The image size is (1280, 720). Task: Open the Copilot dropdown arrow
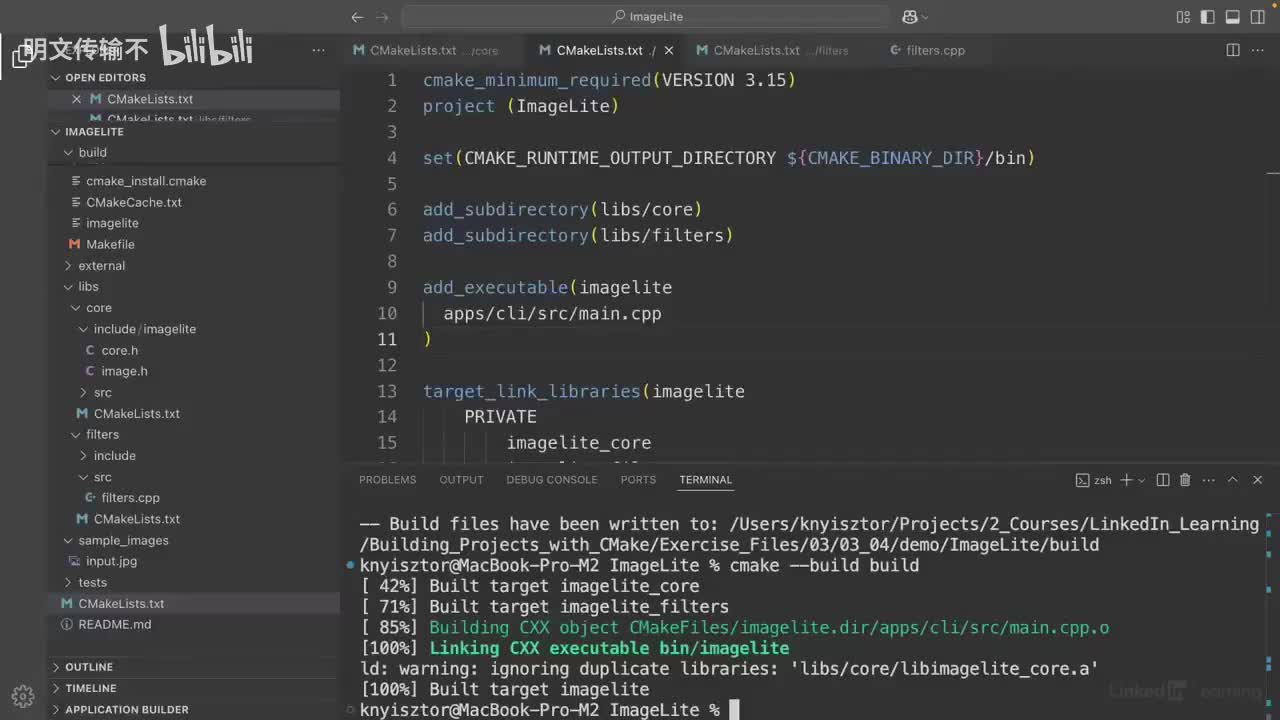point(925,17)
